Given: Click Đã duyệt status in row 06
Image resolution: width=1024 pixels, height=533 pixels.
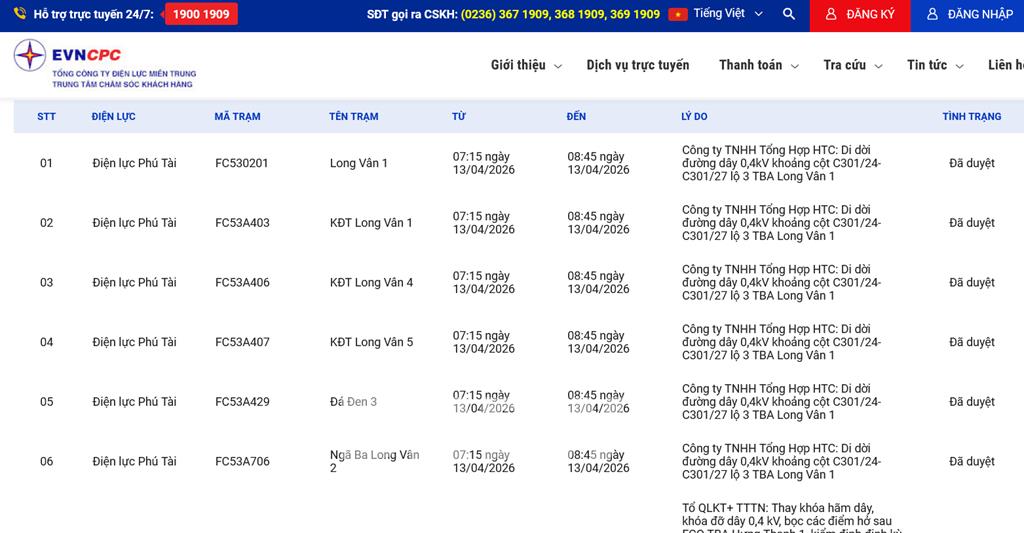Looking at the screenshot, I should point(971,462).
